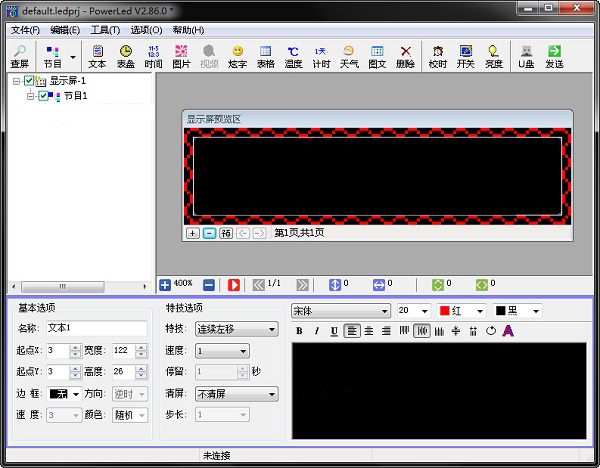Click the 删除 delete icon

(x=405, y=57)
